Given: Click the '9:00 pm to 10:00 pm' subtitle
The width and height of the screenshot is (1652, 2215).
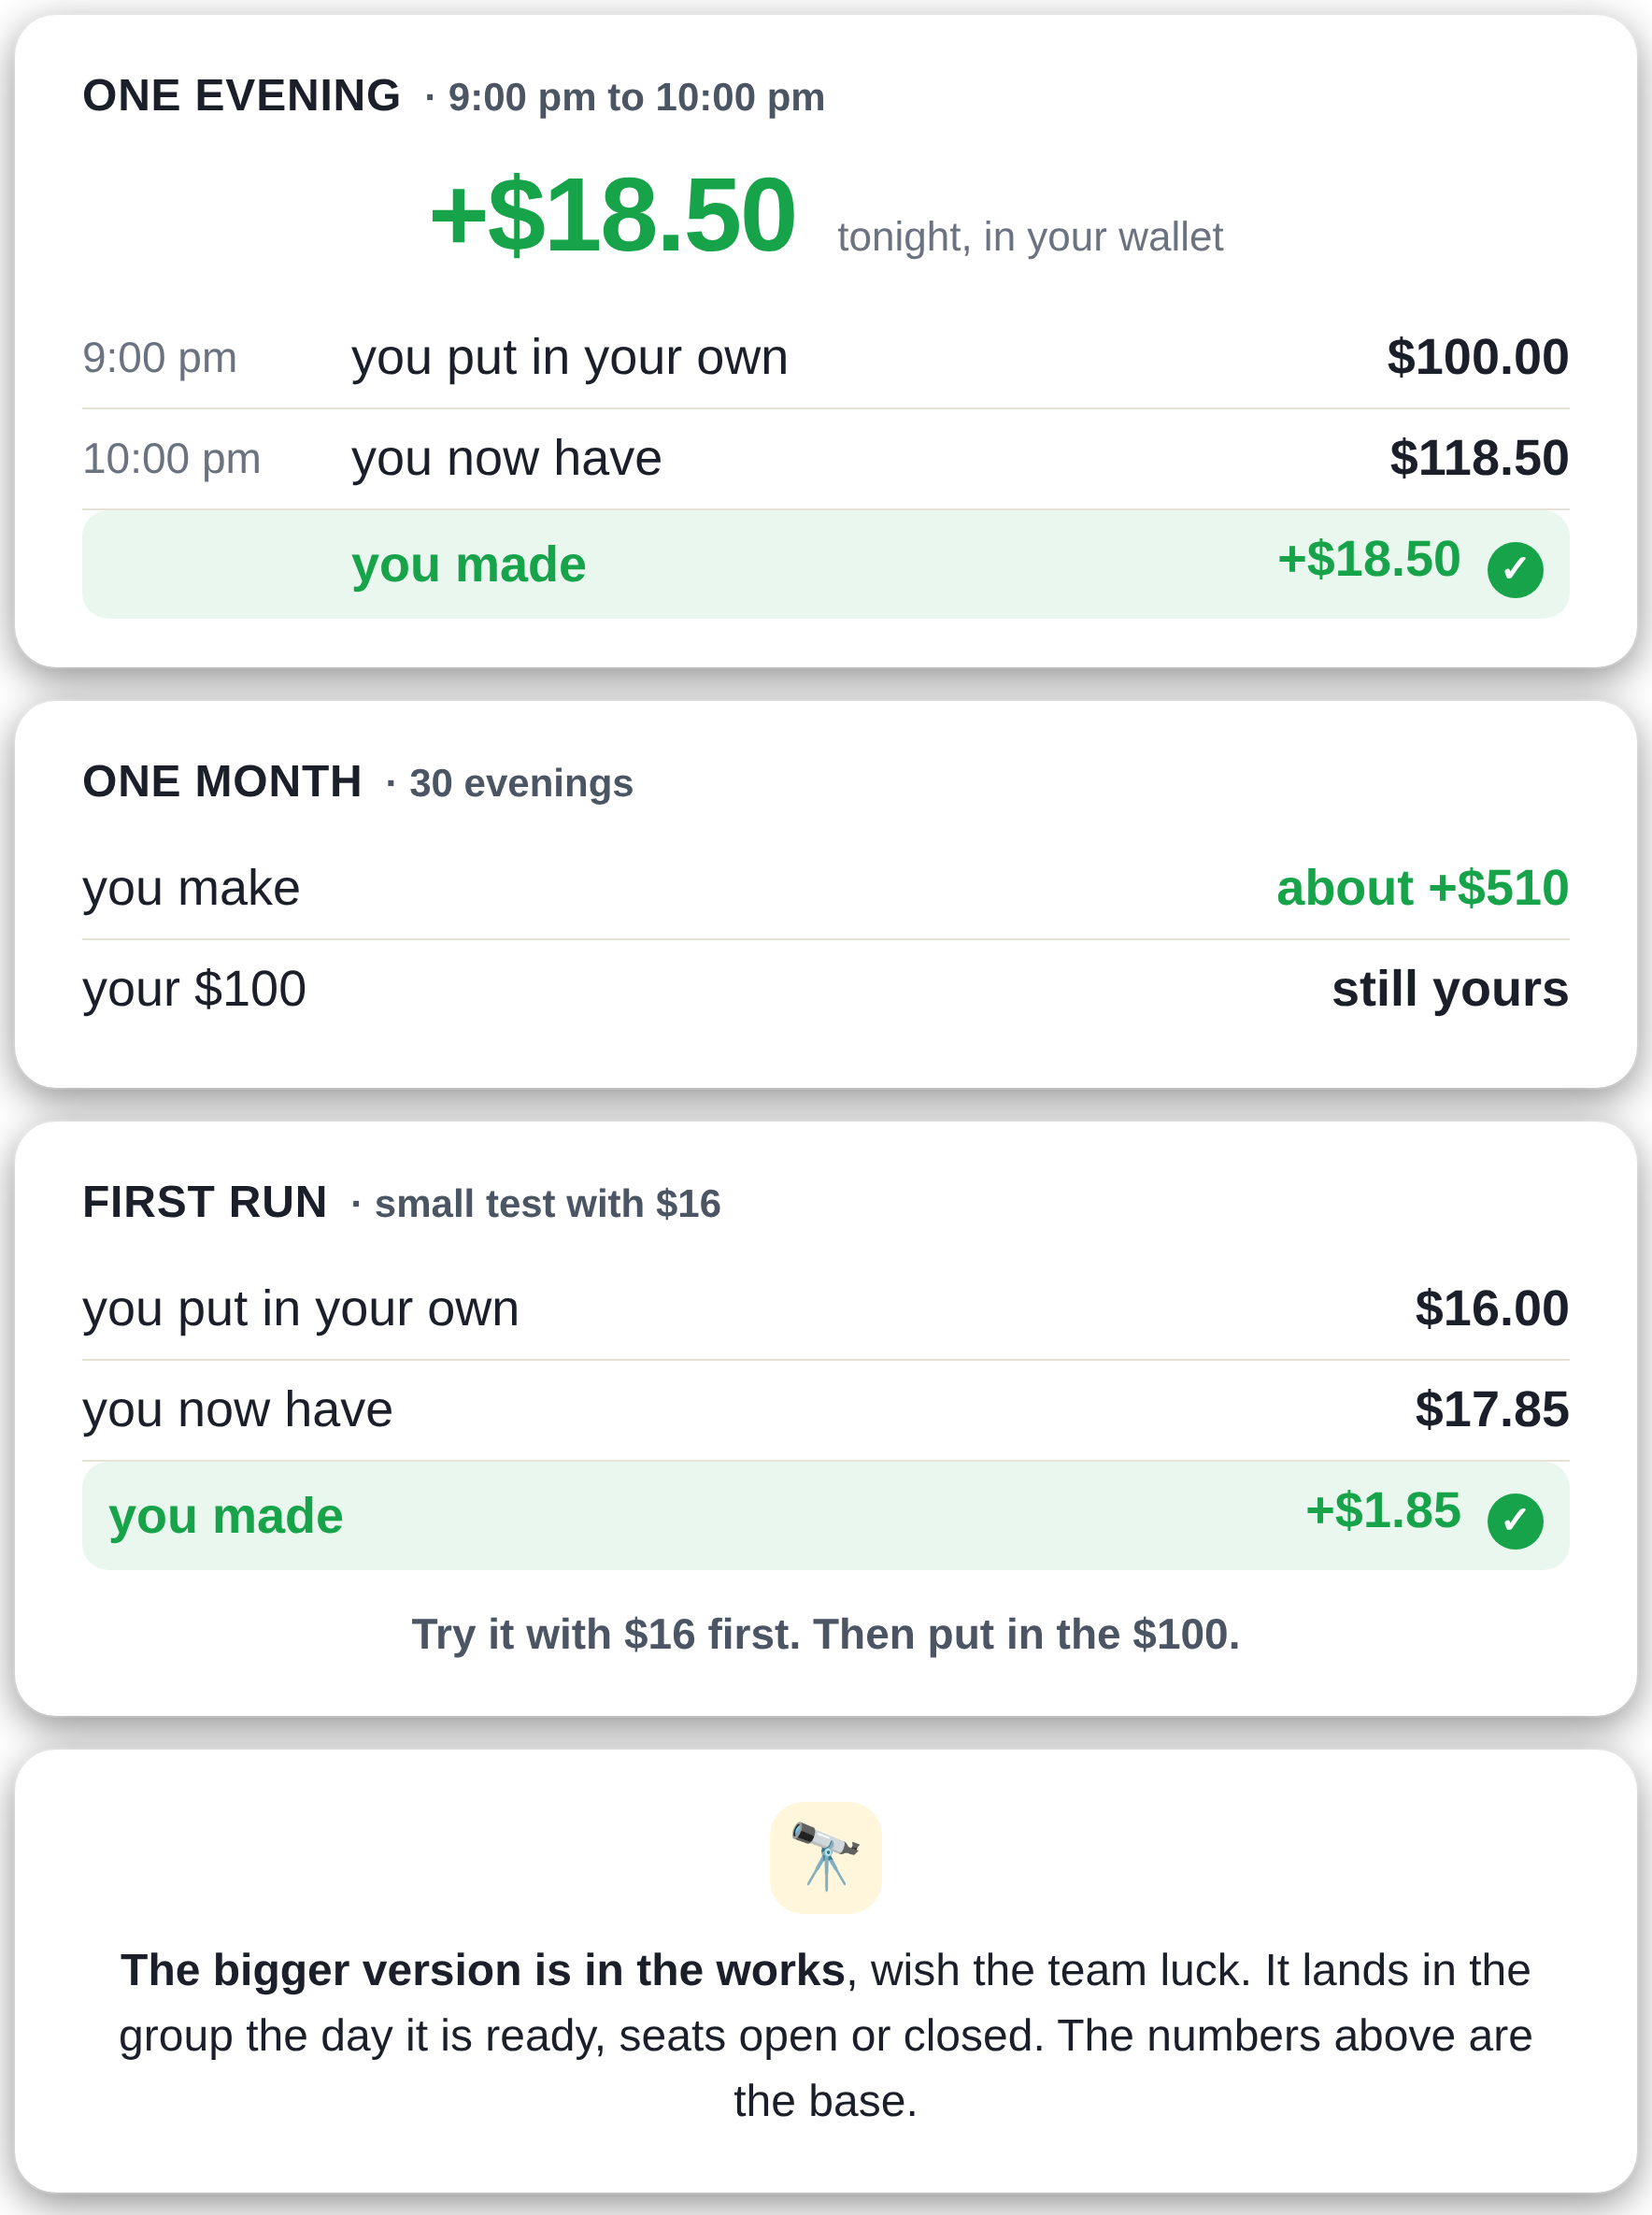Looking at the screenshot, I should [x=636, y=97].
